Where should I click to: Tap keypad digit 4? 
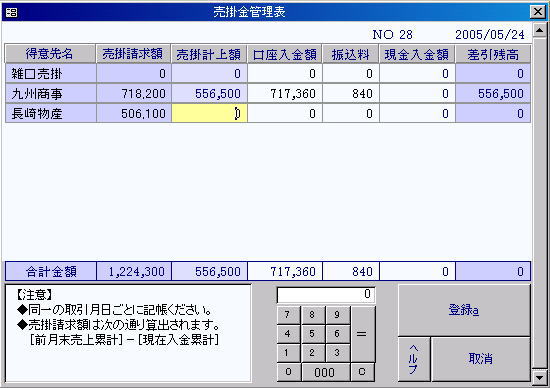288,334
